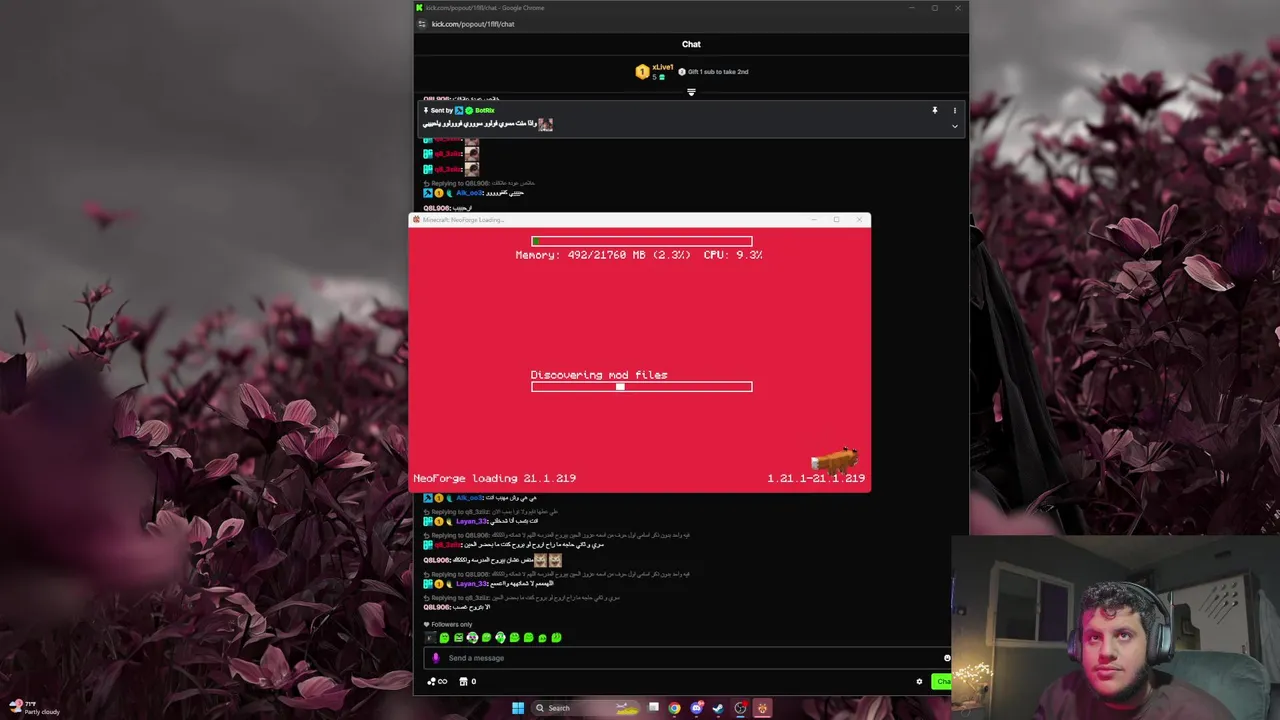Screen dimensions: 1280x720
Task: Open chat settings gear icon
Action: point(919,682)
